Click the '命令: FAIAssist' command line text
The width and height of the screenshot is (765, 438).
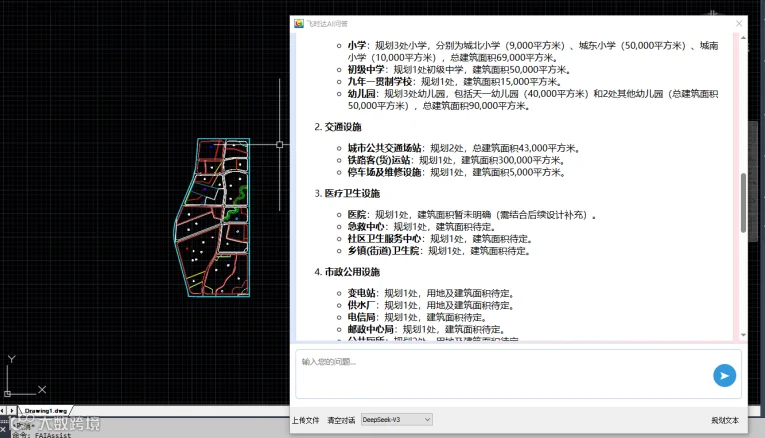coord(42,435)
